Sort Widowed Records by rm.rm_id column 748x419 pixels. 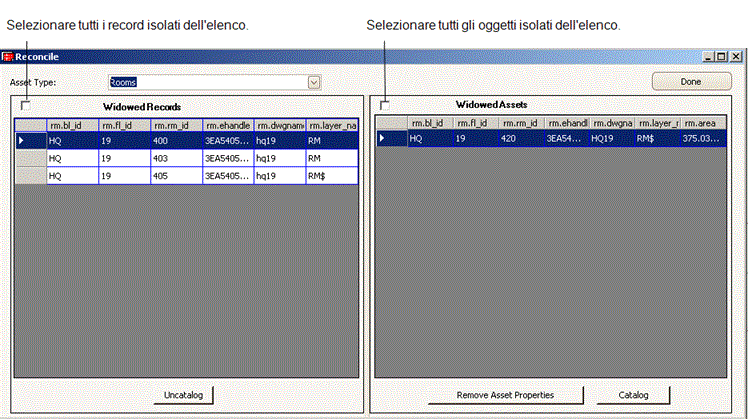coord(177,126)
